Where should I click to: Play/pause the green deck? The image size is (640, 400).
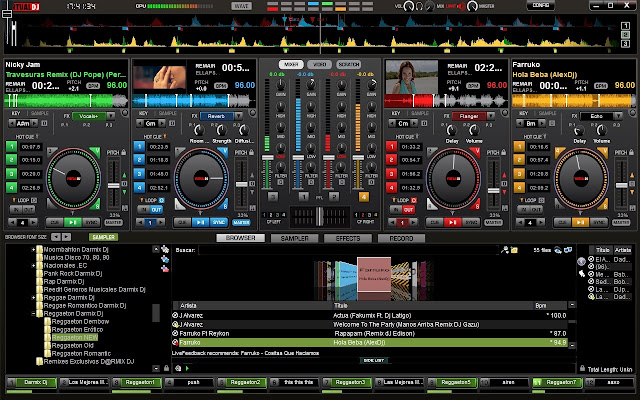tap(72, 222)
